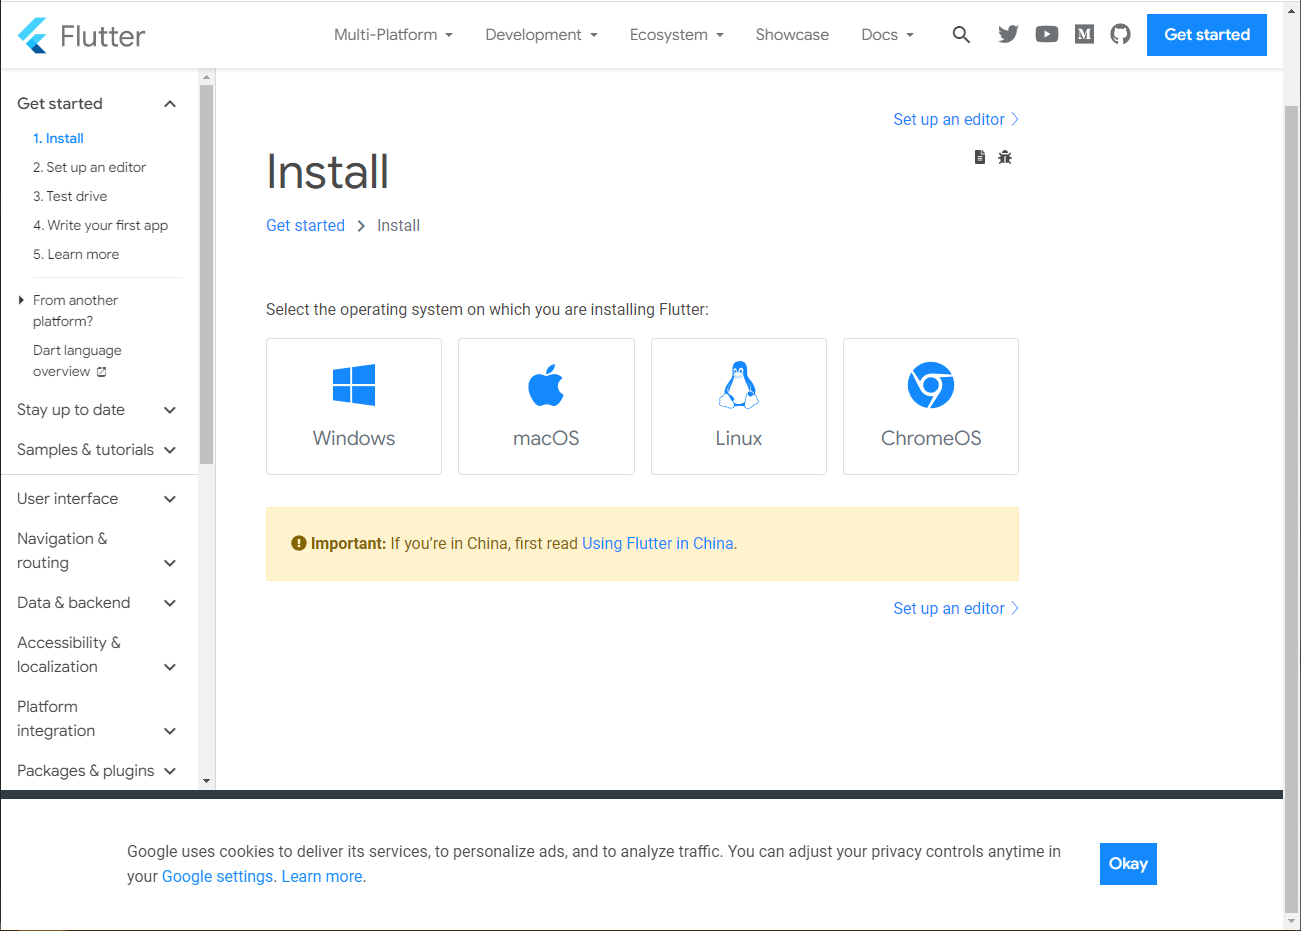Select 2. Set up an editor in sidebar
Image resolution: width=1301 pixels, height=931 pixels.
(89, 168)
